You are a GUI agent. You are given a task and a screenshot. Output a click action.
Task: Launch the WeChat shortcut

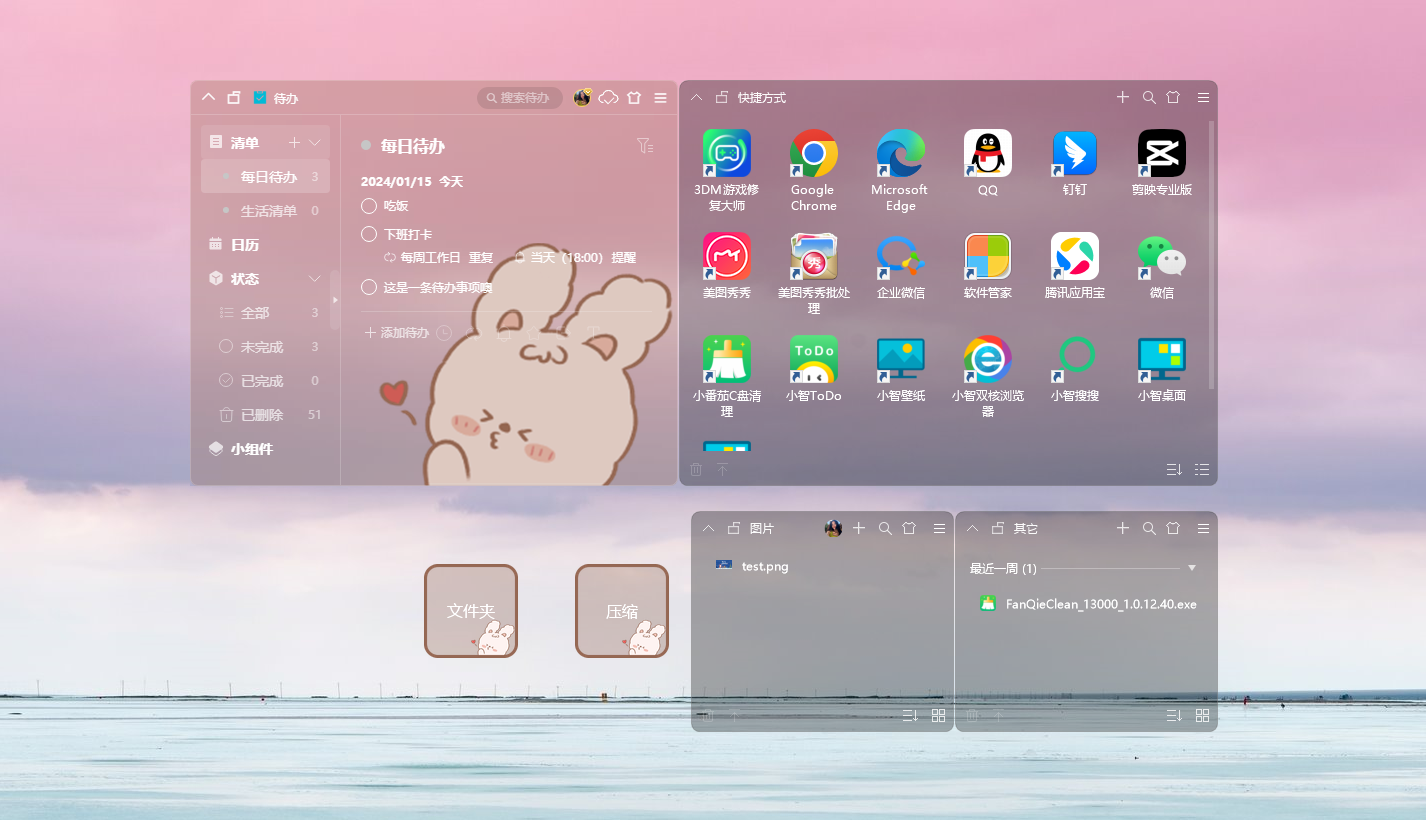(1161, 256)
